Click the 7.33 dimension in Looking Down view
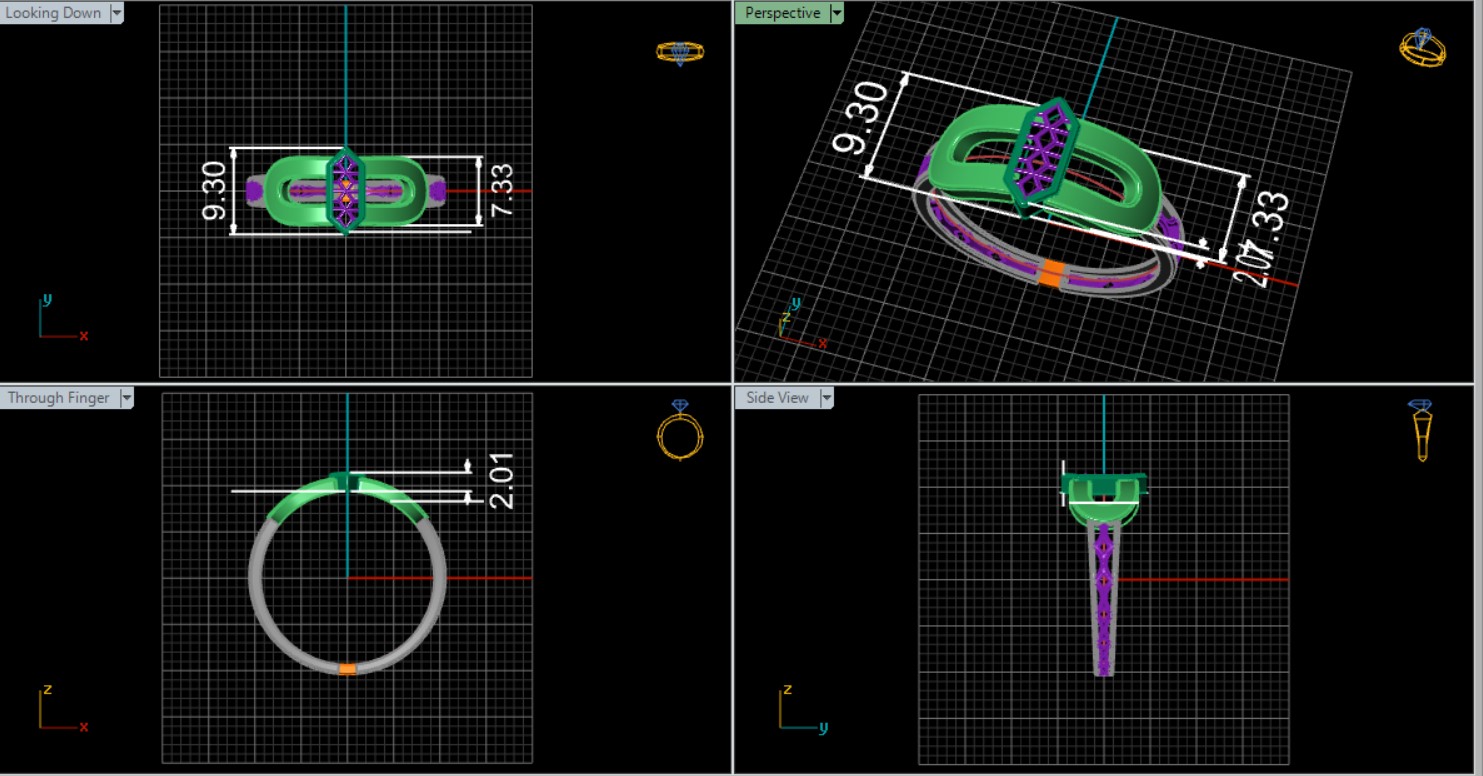The width and height of the screenshot is (1483, 776). coord(502,190)
